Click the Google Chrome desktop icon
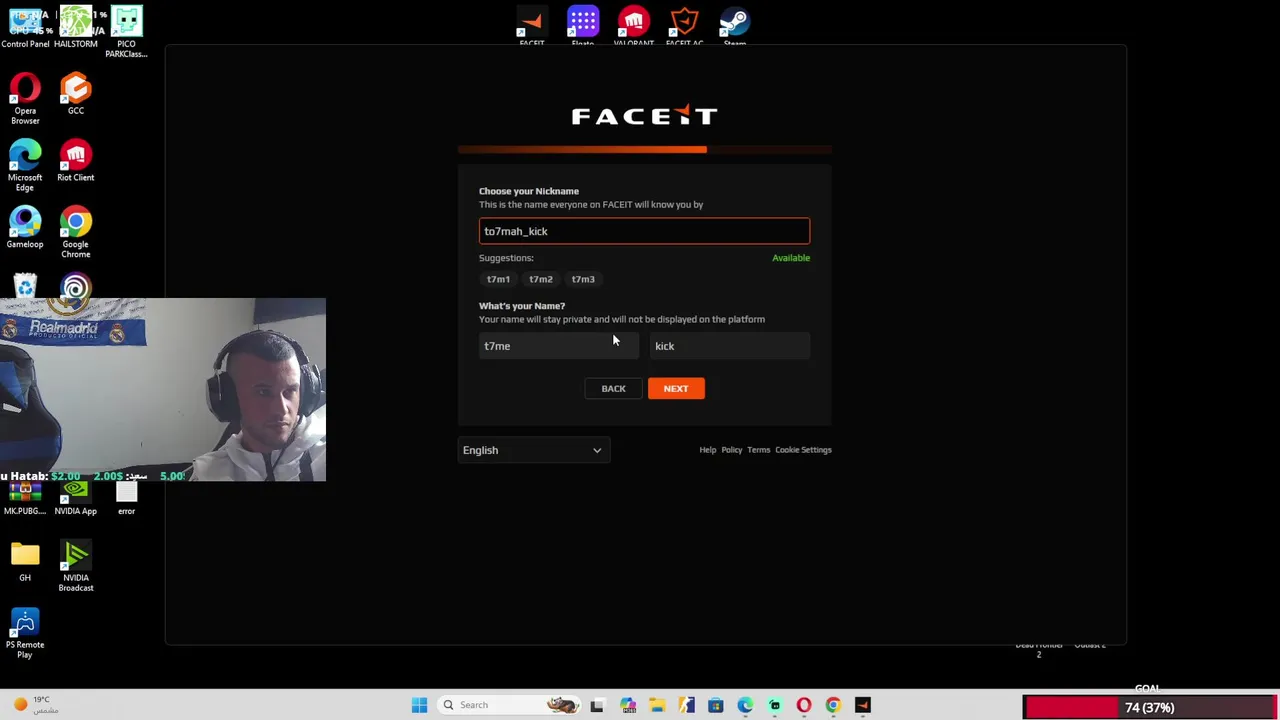The width and height of the screenshot is (1280, 720). click(76, 232)
